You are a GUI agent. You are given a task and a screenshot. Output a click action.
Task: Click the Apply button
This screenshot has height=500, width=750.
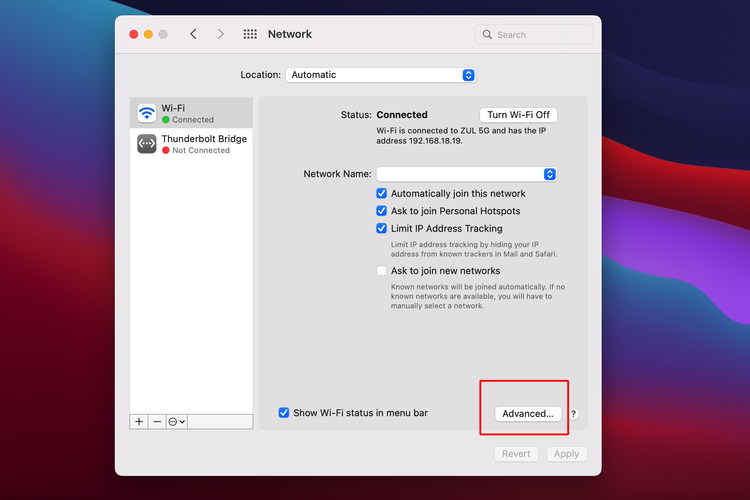(566, 454)
